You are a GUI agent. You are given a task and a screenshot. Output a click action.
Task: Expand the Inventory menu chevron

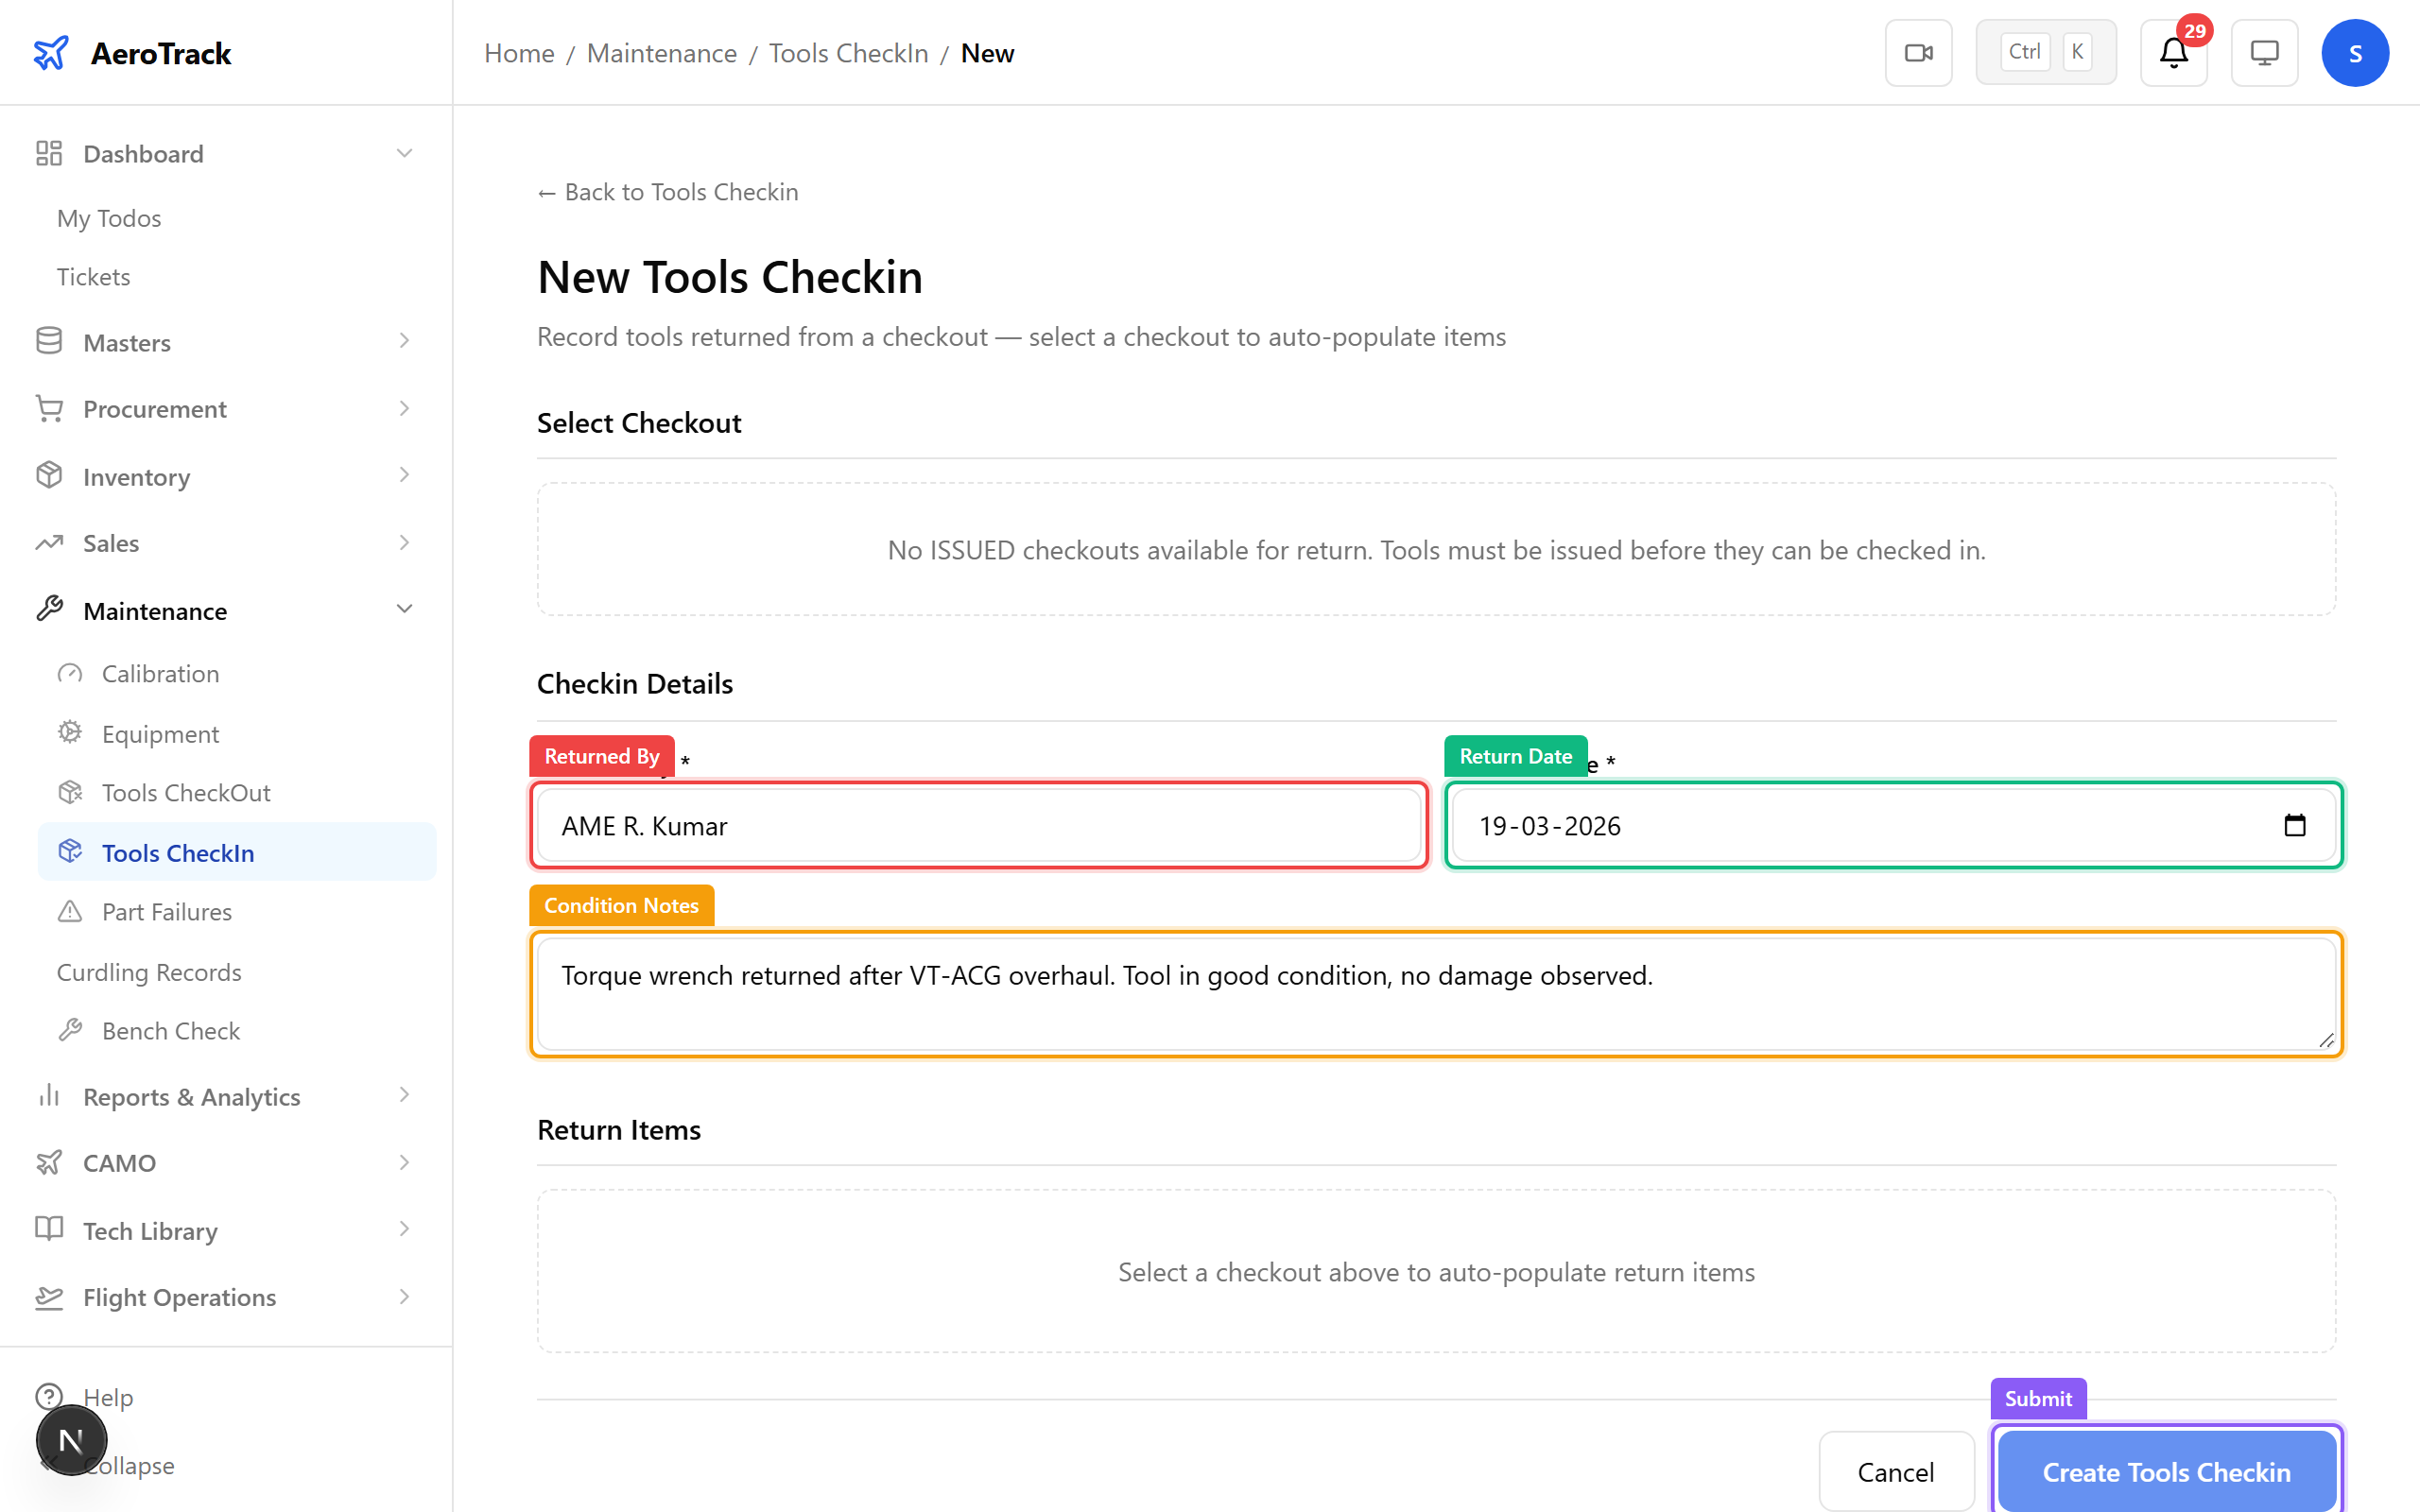404,476
